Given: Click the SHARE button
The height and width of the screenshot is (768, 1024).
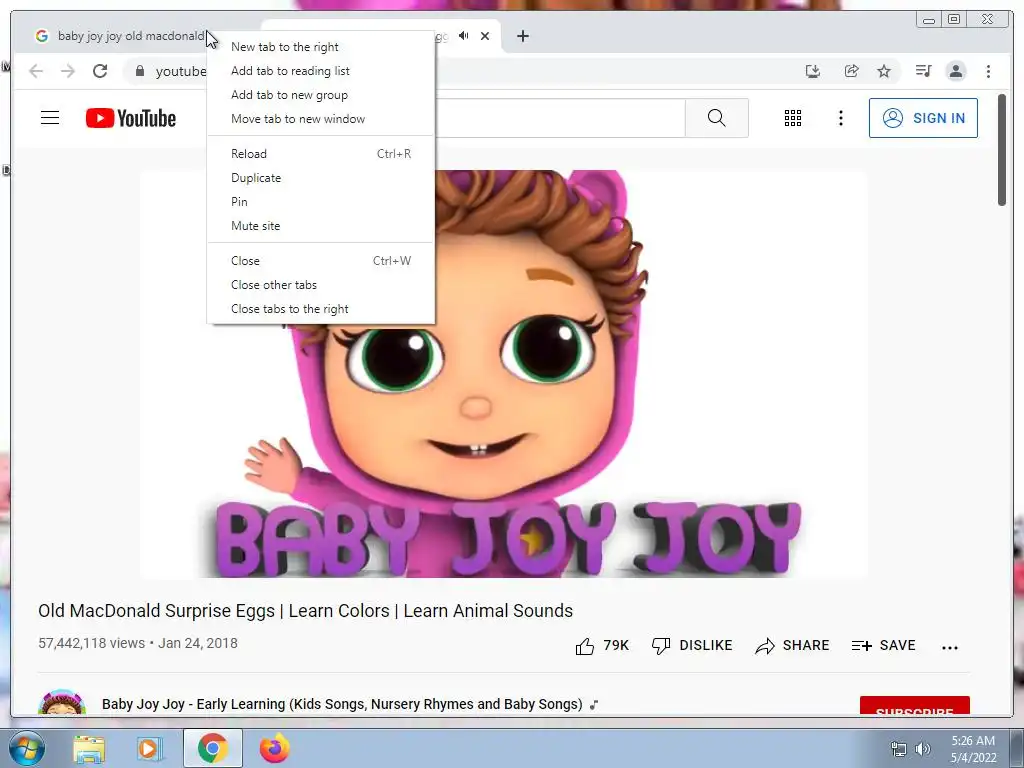Looking at the screenshot, I should click(792, 645).
